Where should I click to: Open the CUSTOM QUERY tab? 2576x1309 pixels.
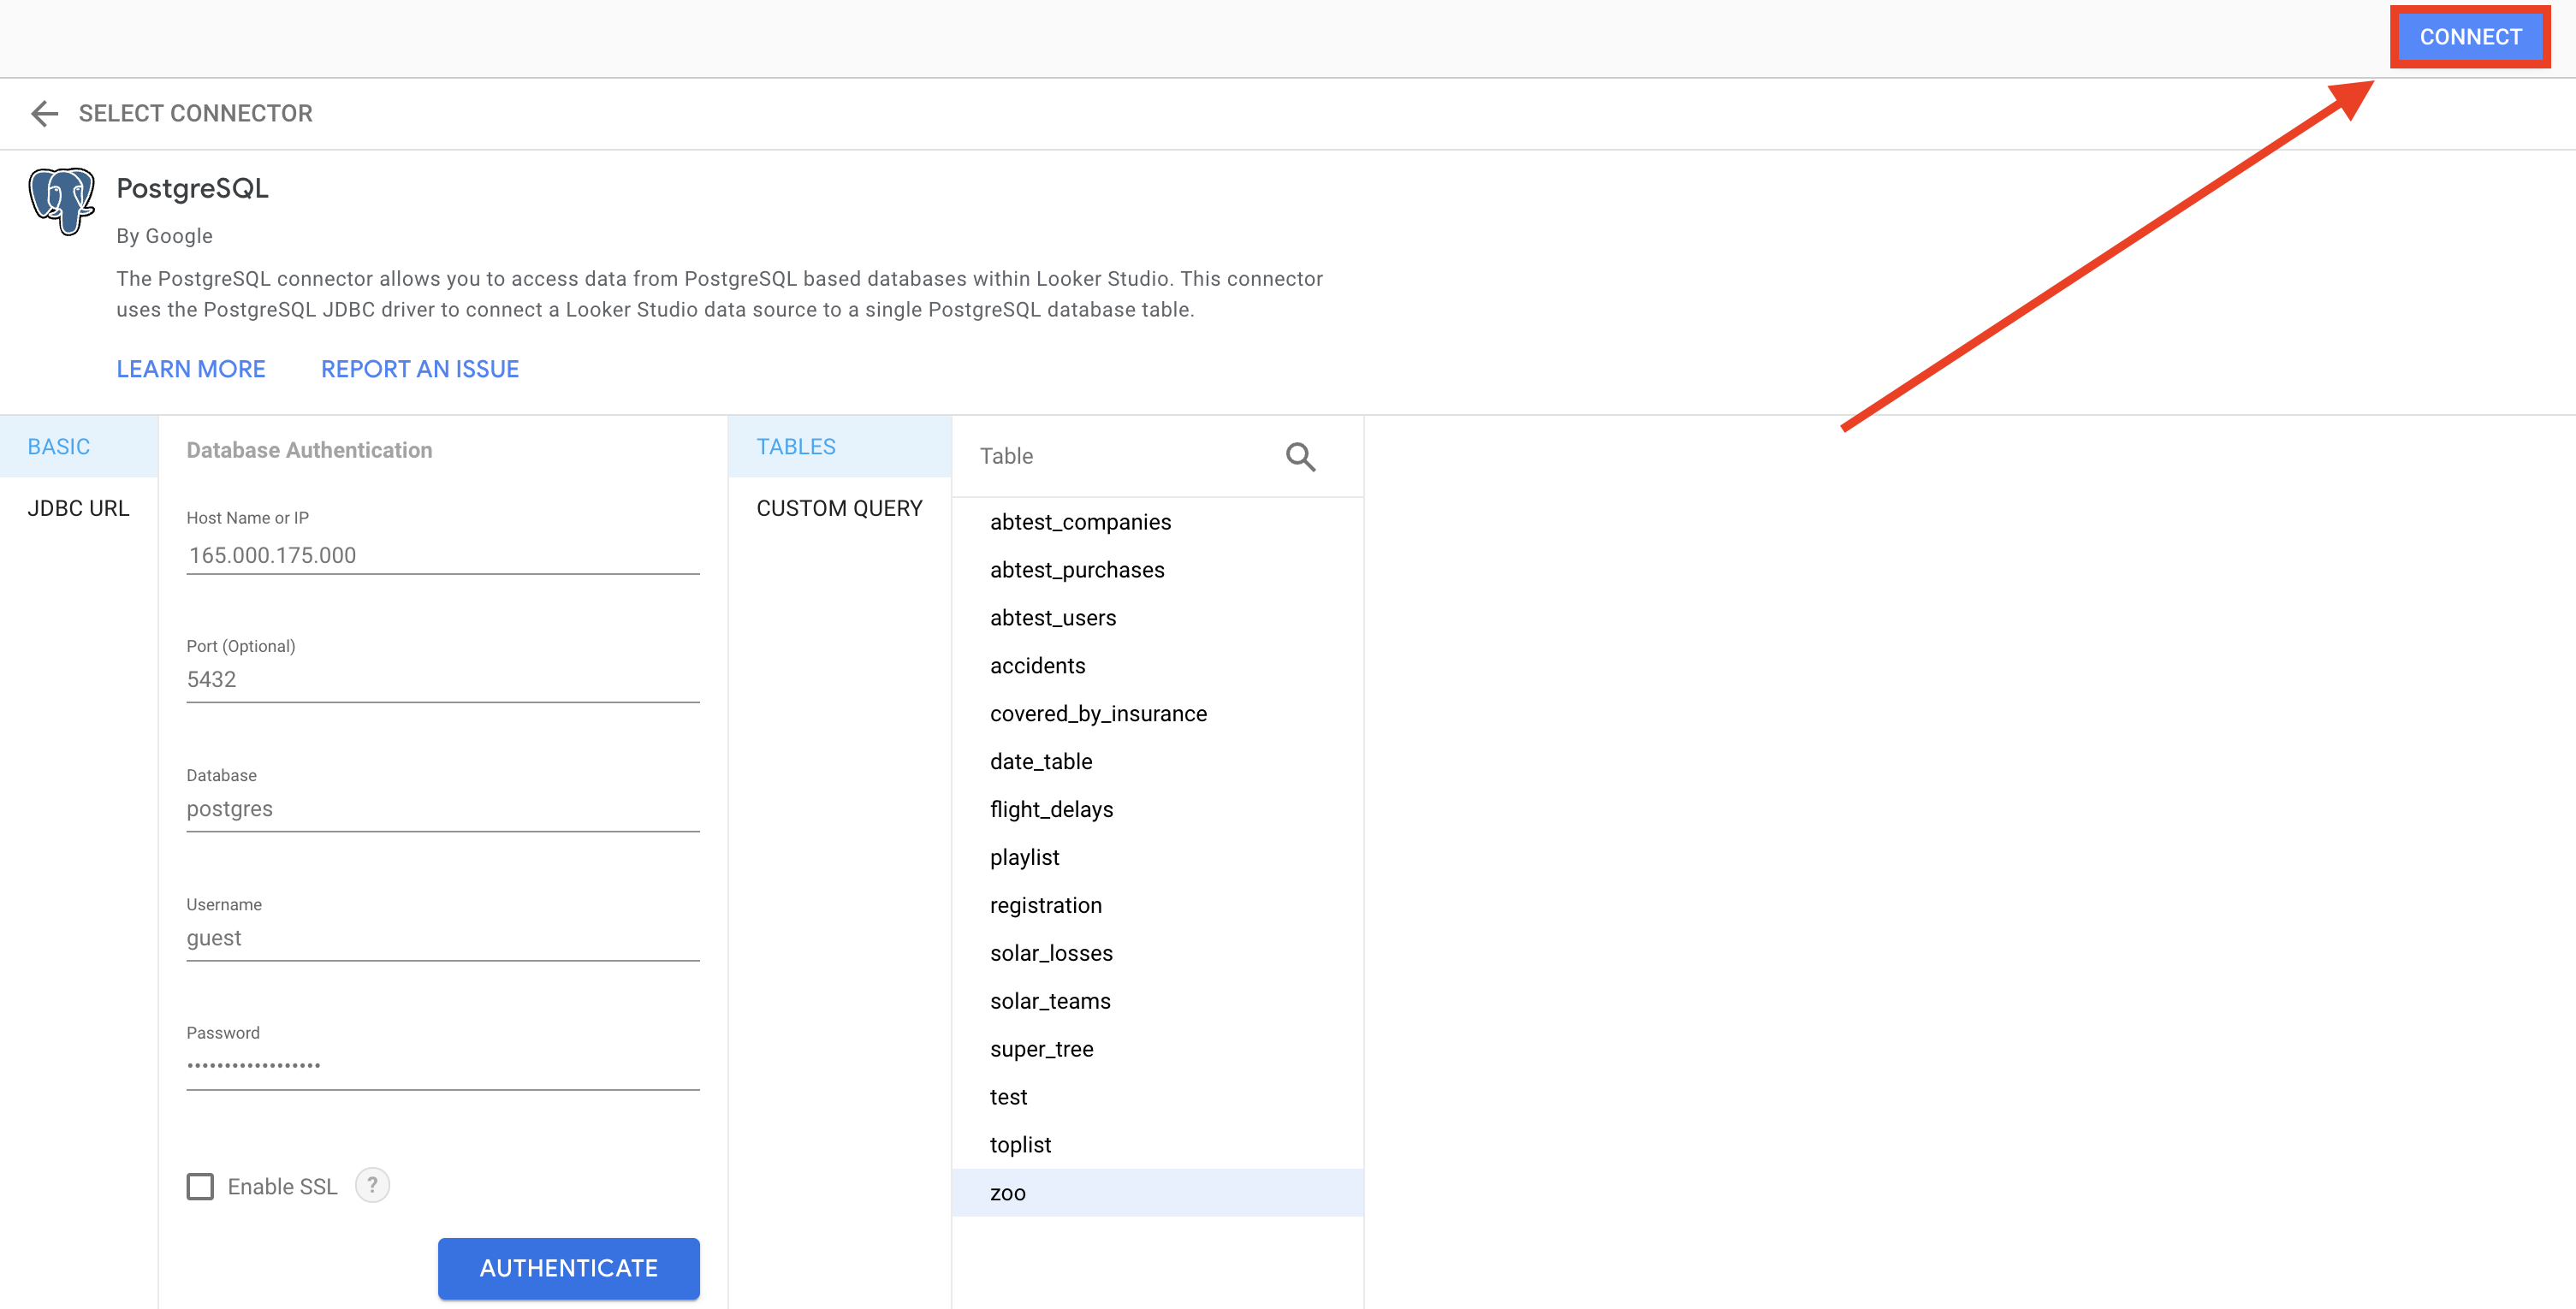[839, 508]
